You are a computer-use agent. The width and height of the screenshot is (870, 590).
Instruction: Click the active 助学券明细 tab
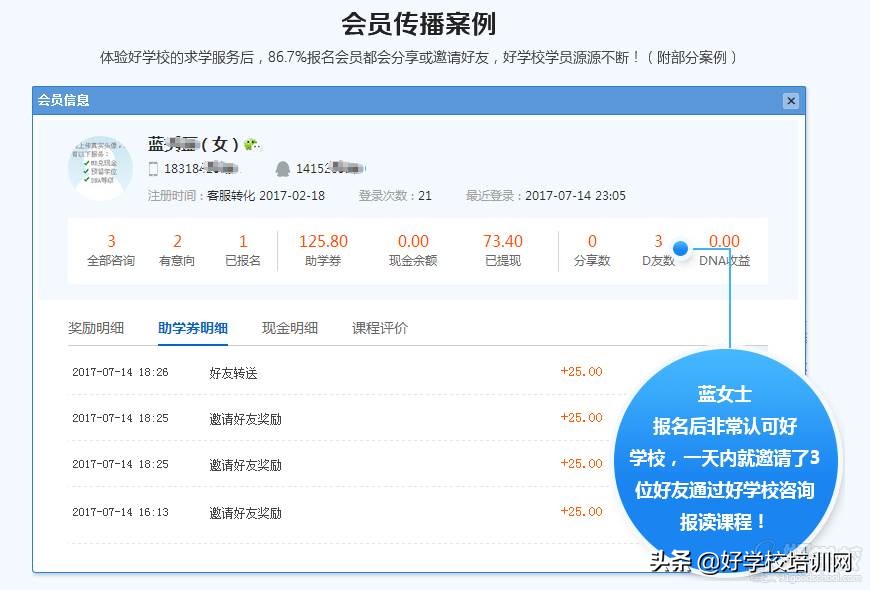tap(193, 327)
